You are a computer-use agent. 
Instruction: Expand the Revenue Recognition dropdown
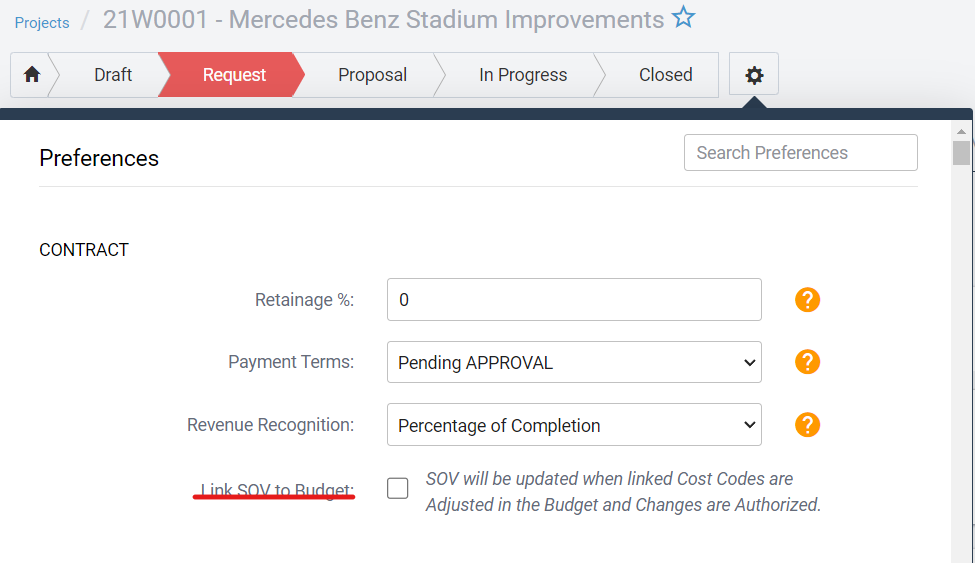[x=574, y=425]
